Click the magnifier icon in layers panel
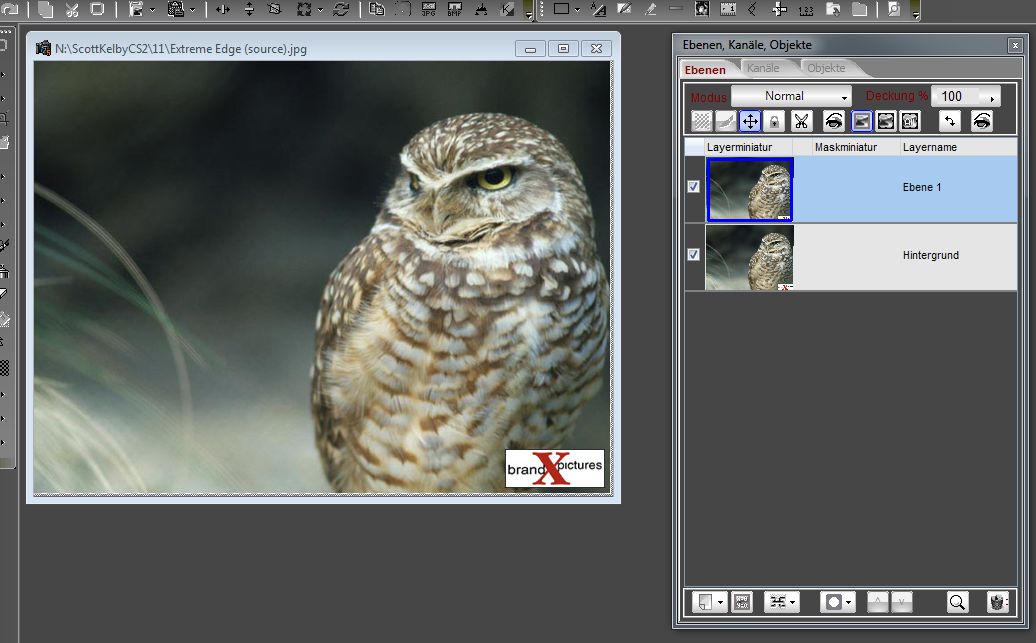Image resolution: width=1036 pixels, height=643 pixels. click(x=957, y=602)
